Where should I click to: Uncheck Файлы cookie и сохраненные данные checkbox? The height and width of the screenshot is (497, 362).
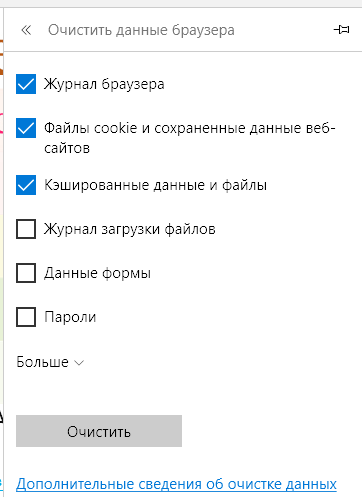[26, 128]
